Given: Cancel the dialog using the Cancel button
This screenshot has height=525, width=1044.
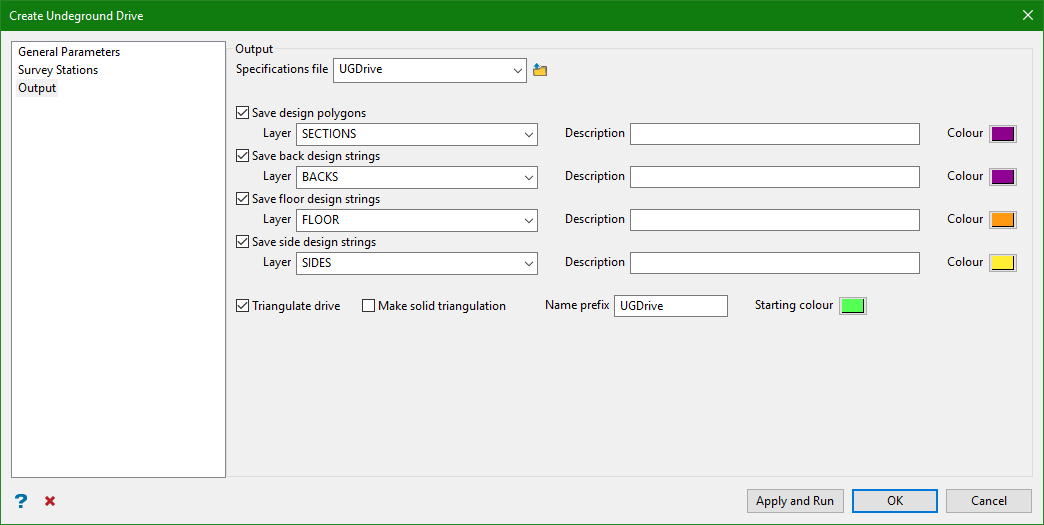Looking at the screenshot, I should 989,501.
